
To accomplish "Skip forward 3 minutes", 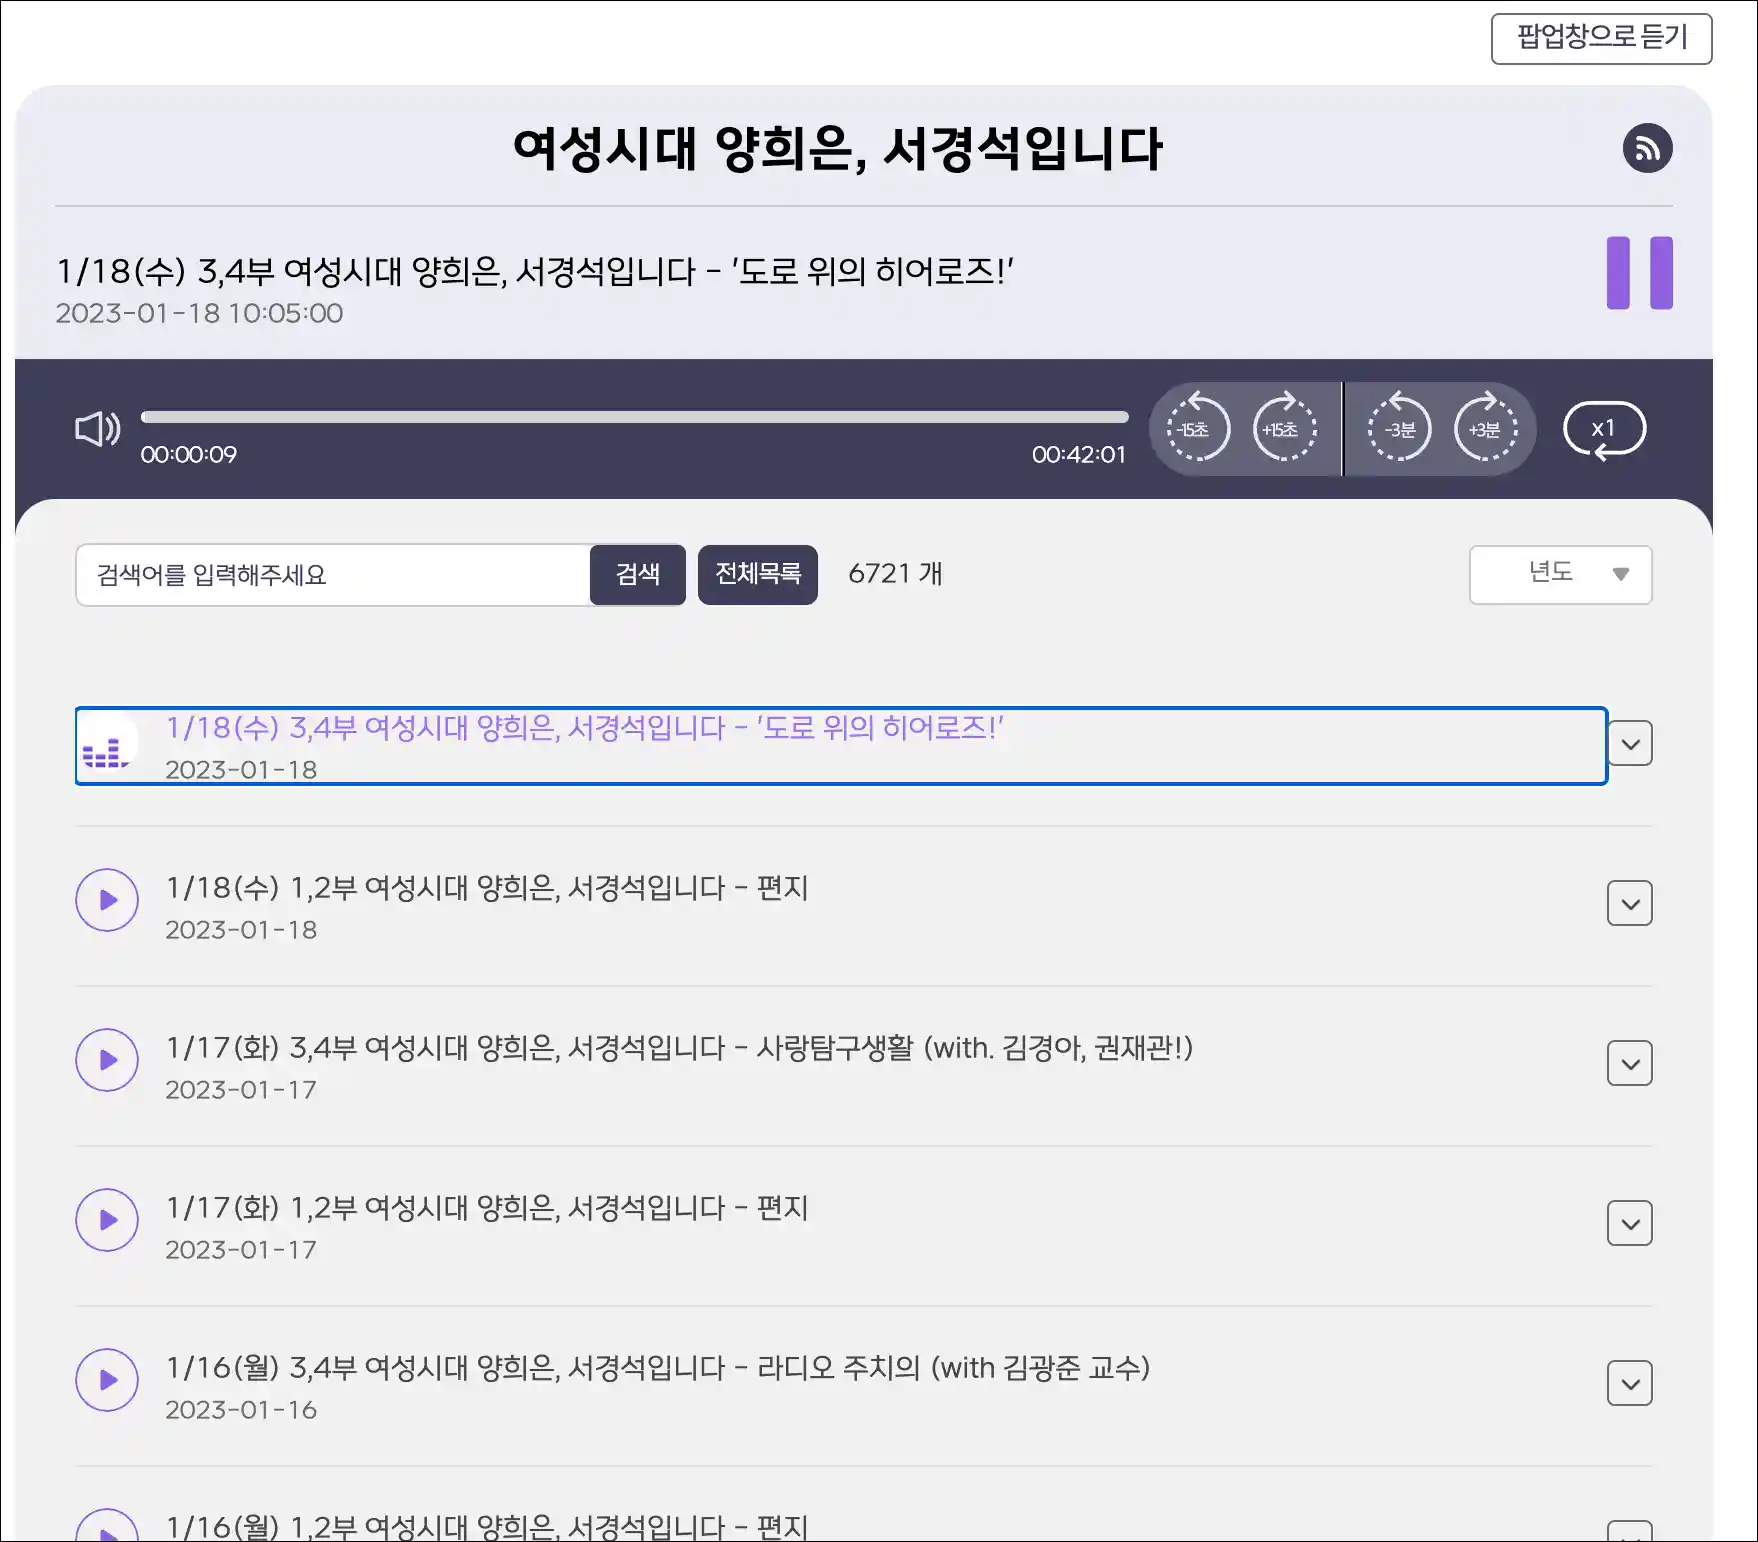I will click(1485, 429).
